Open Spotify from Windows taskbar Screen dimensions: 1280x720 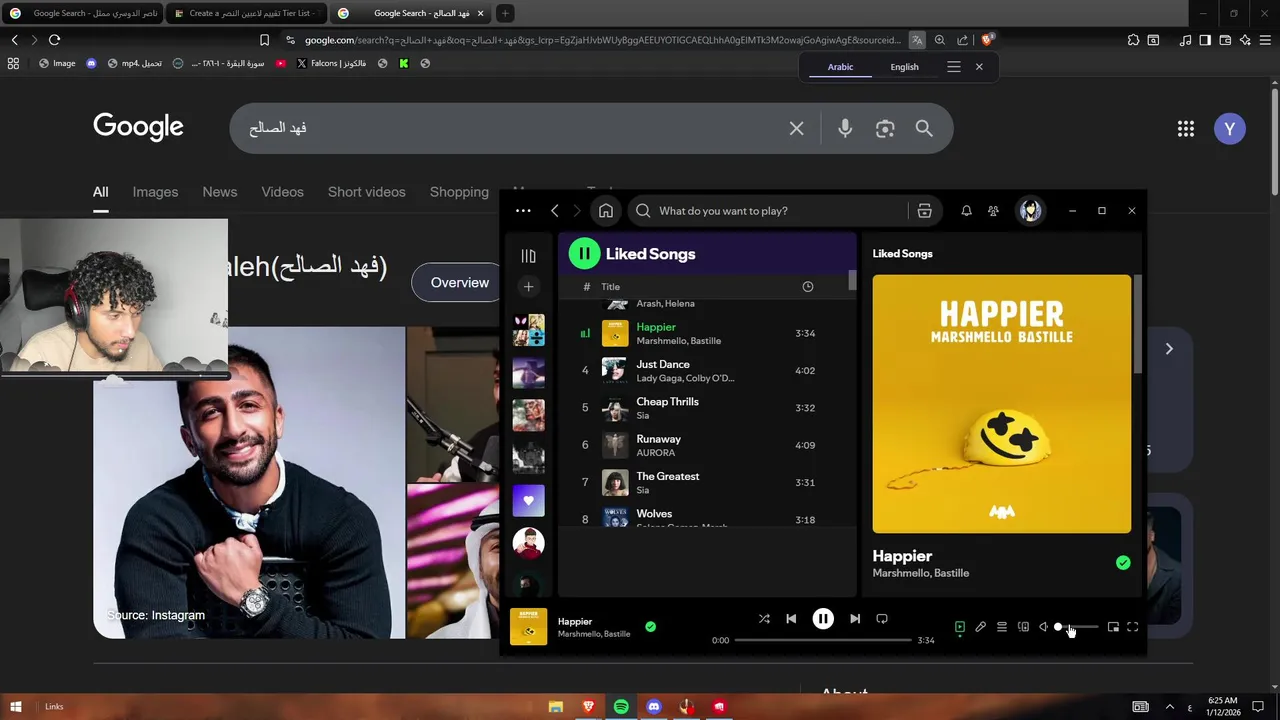click(x=621, y=707)
